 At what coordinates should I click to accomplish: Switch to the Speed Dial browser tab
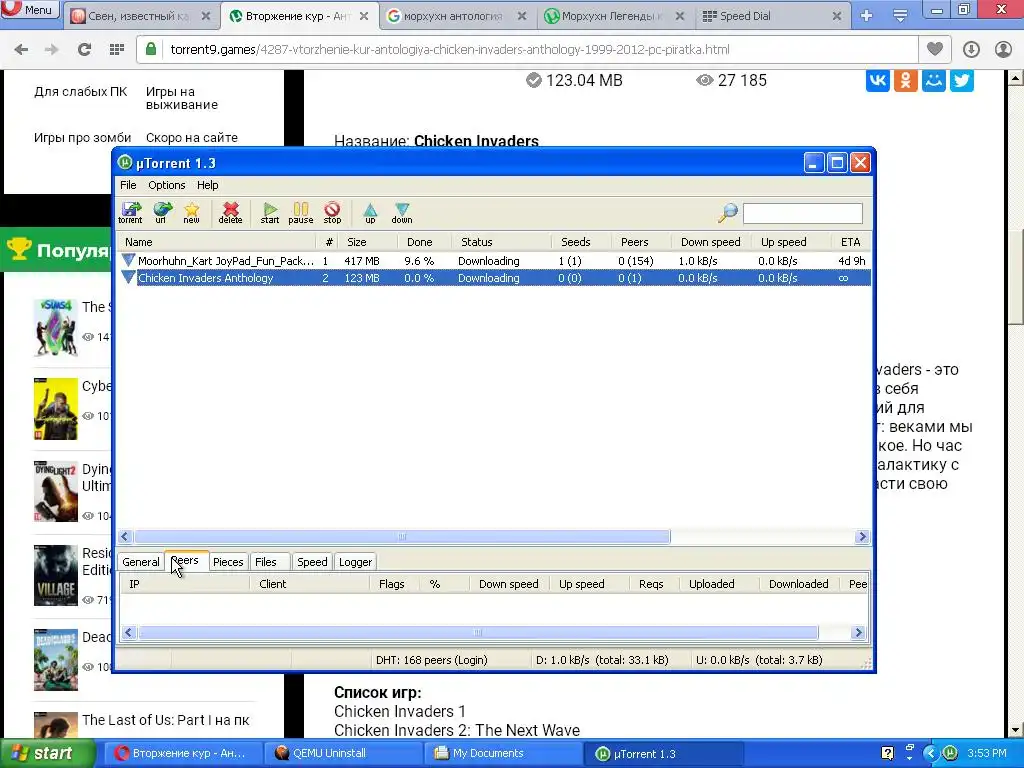tap(771, 16)
